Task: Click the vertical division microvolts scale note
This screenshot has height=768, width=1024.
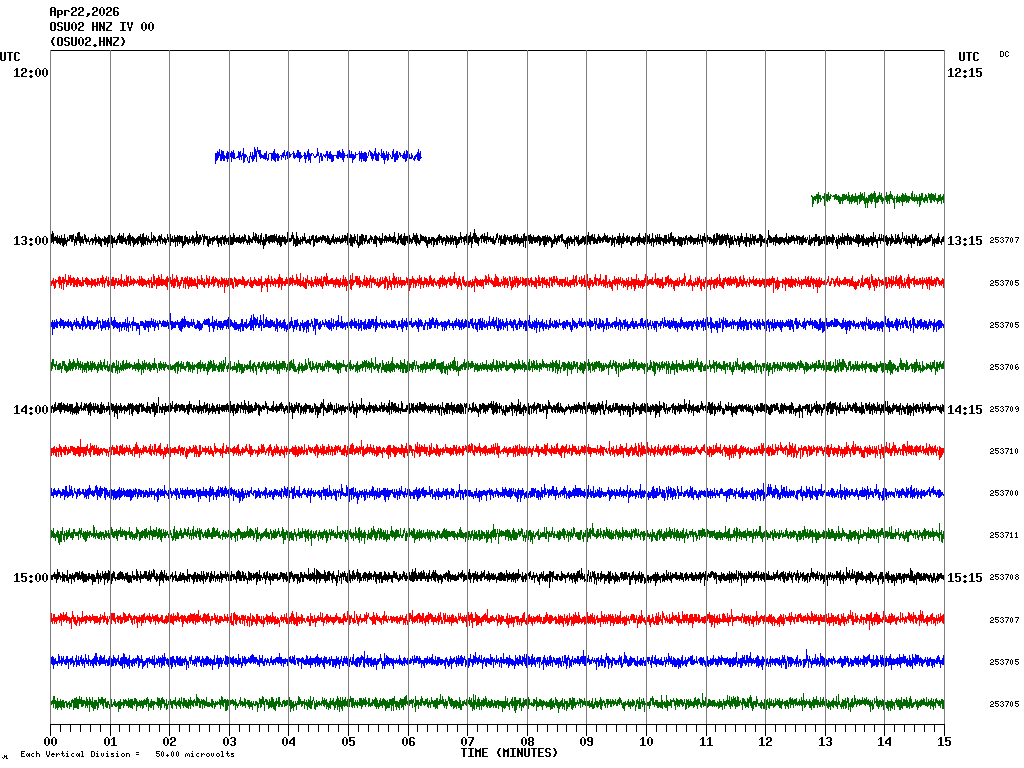Action: coord(127,755)
